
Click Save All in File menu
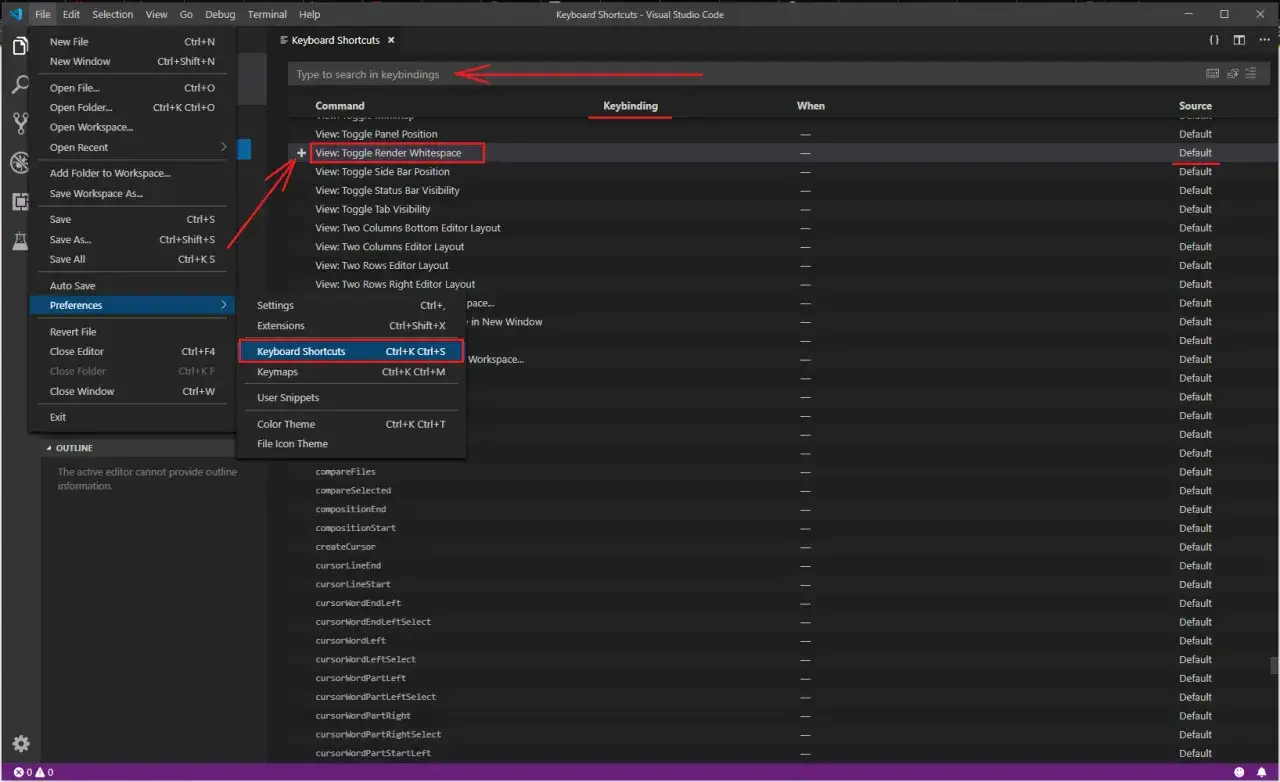[132, 259]
